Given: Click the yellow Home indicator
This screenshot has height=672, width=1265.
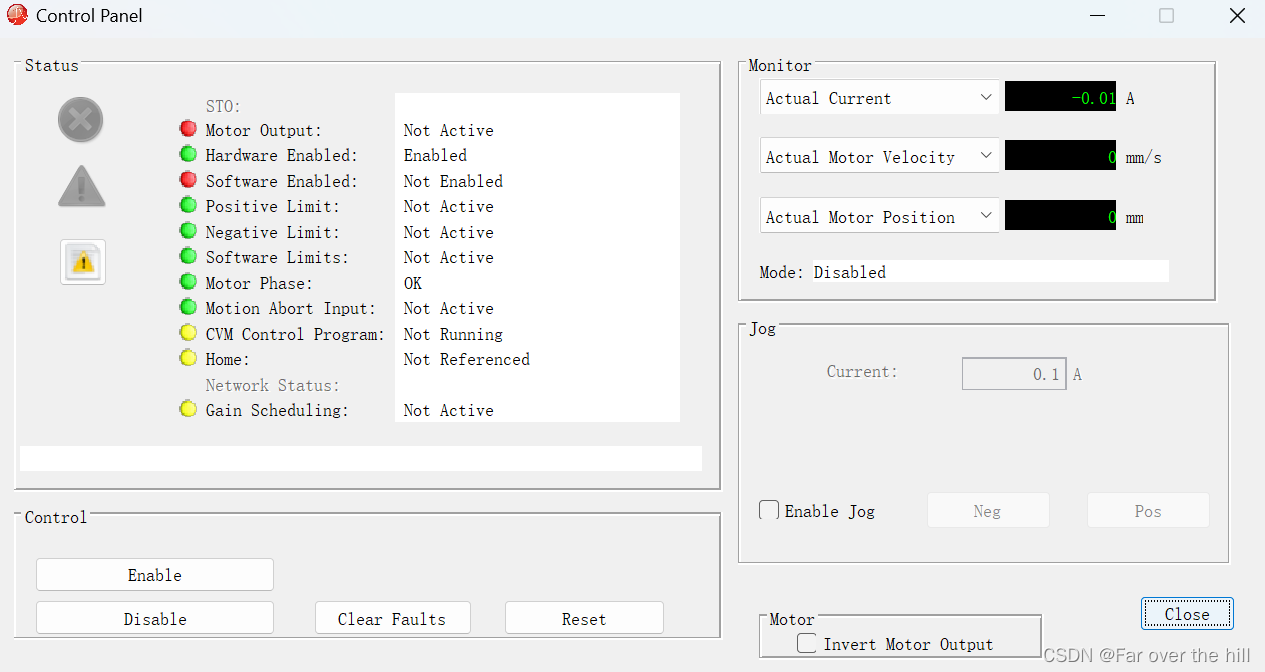Looking at the screenshot, I should pos(188,358).
